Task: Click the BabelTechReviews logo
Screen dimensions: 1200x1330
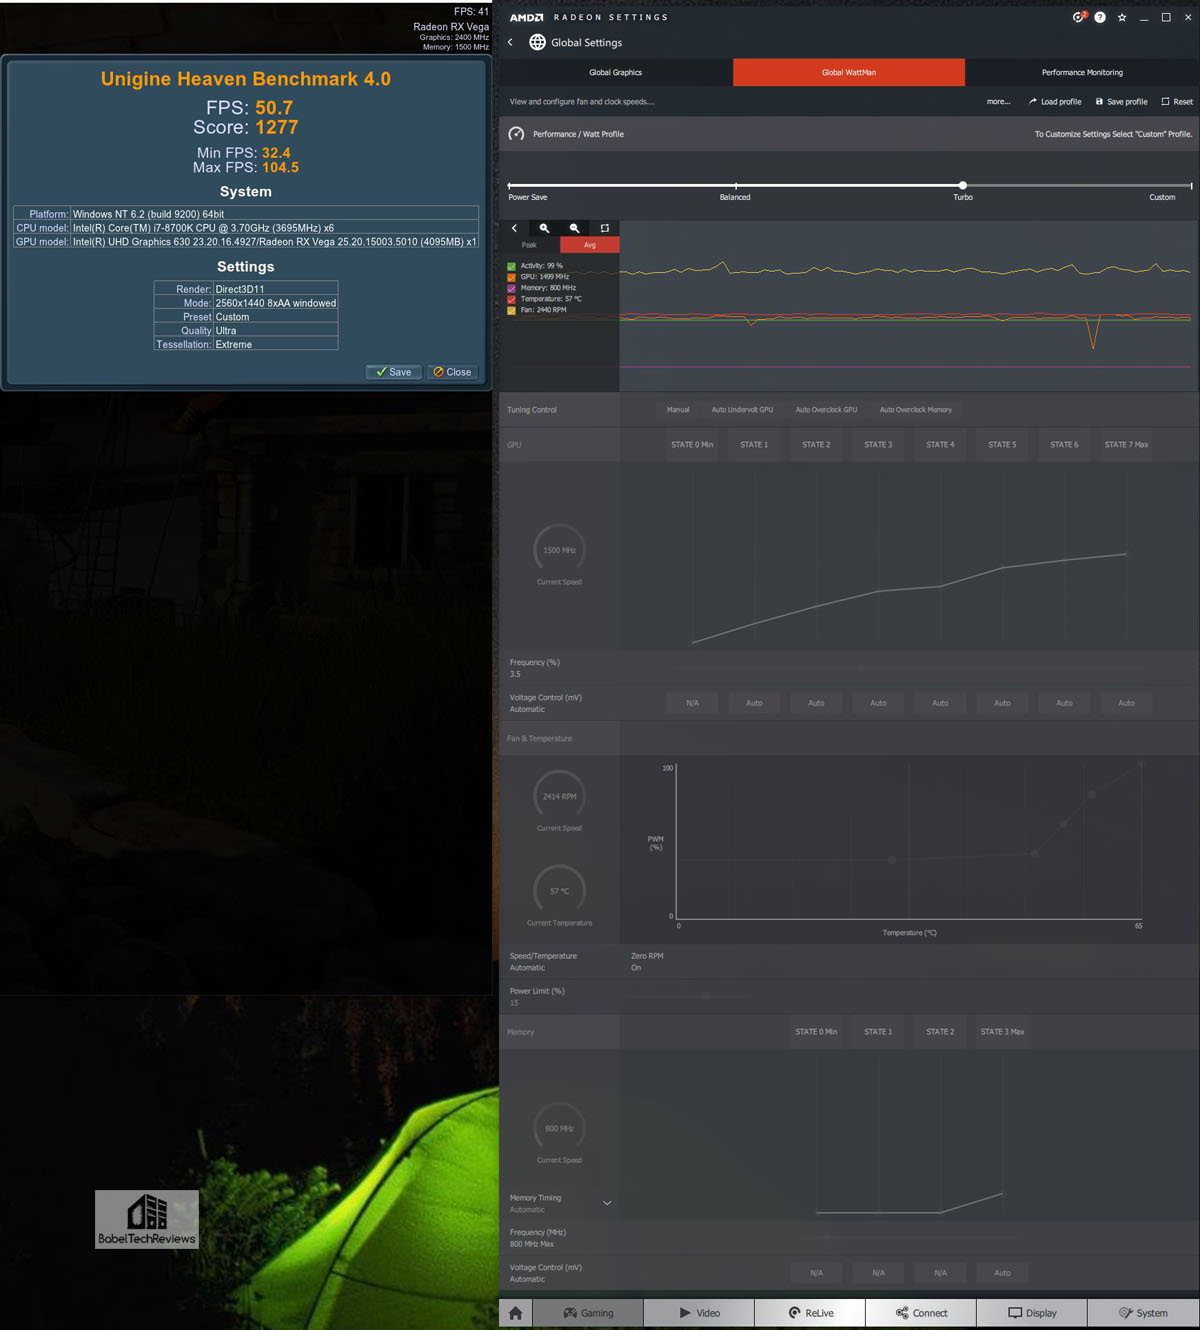Action: 147,1219
